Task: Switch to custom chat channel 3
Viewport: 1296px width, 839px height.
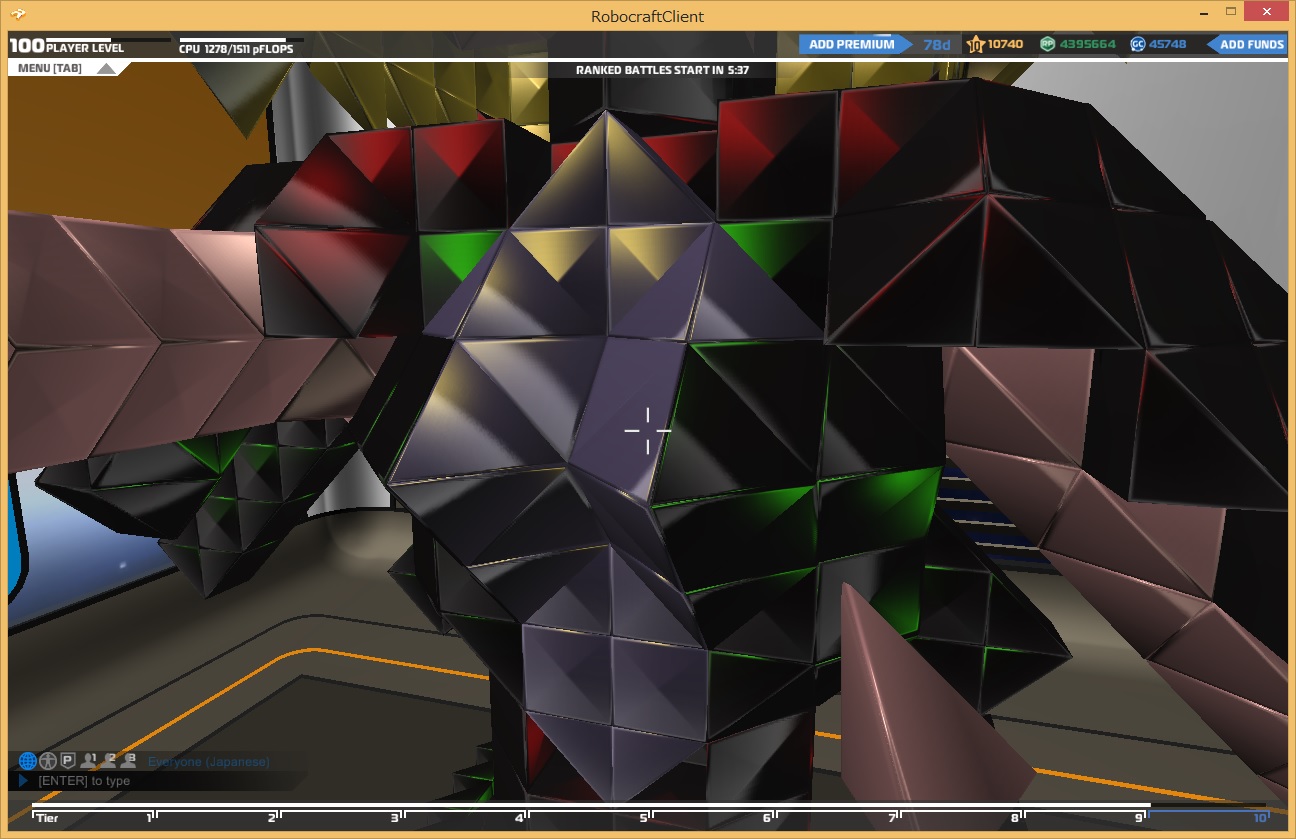Action: pos(128,761)
